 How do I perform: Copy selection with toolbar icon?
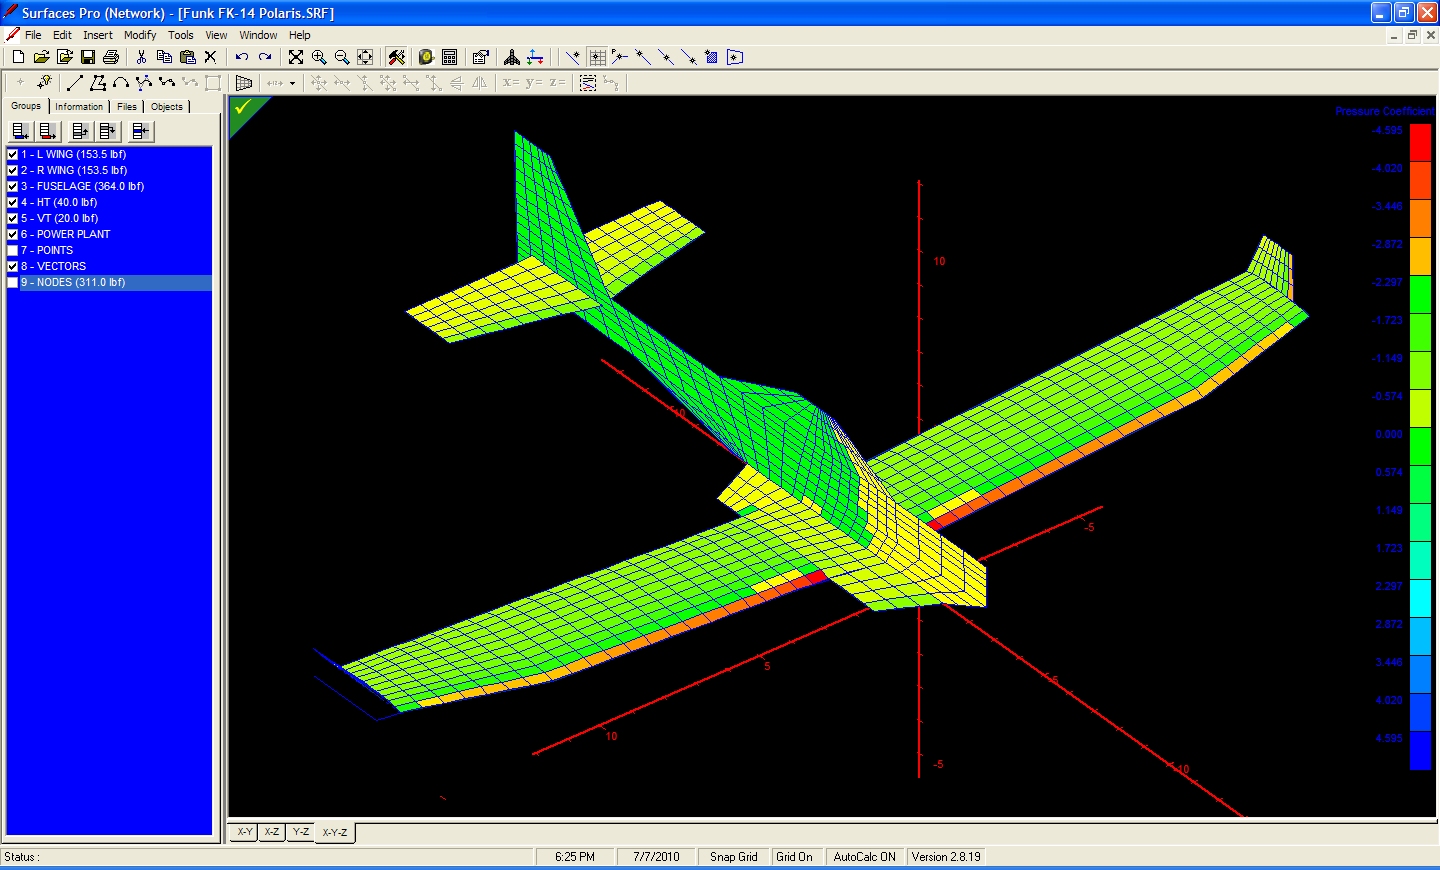tap(164, 57)
